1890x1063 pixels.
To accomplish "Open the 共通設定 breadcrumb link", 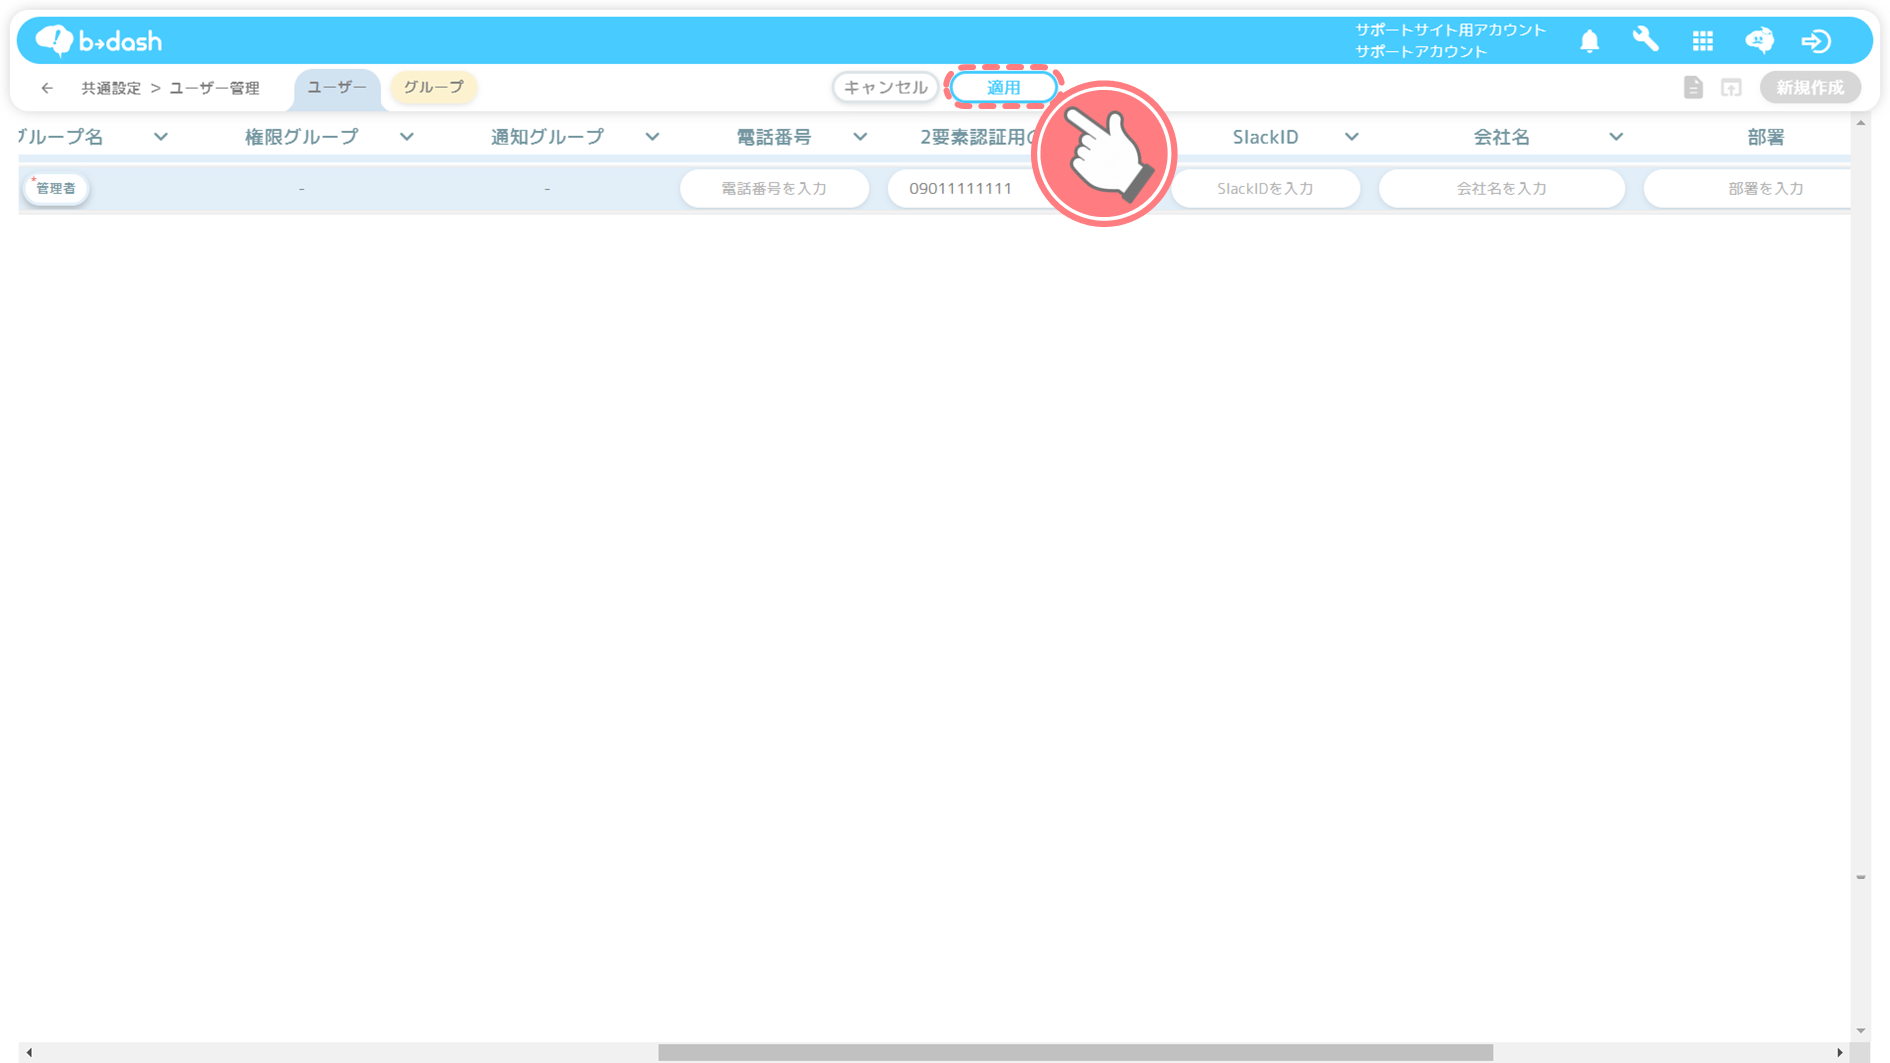I will [x=111, y=88].
